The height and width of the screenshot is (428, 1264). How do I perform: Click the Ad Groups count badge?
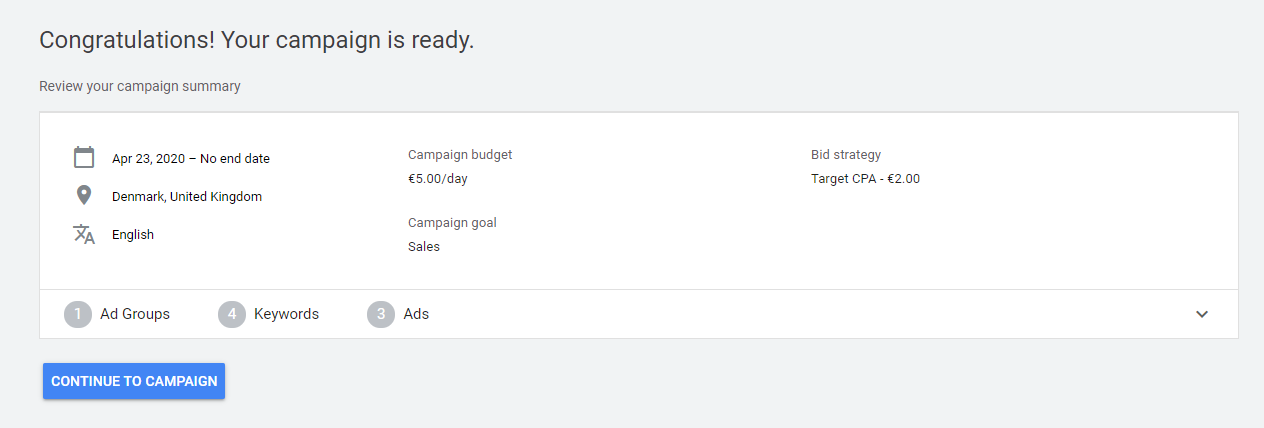click(78, 314)
